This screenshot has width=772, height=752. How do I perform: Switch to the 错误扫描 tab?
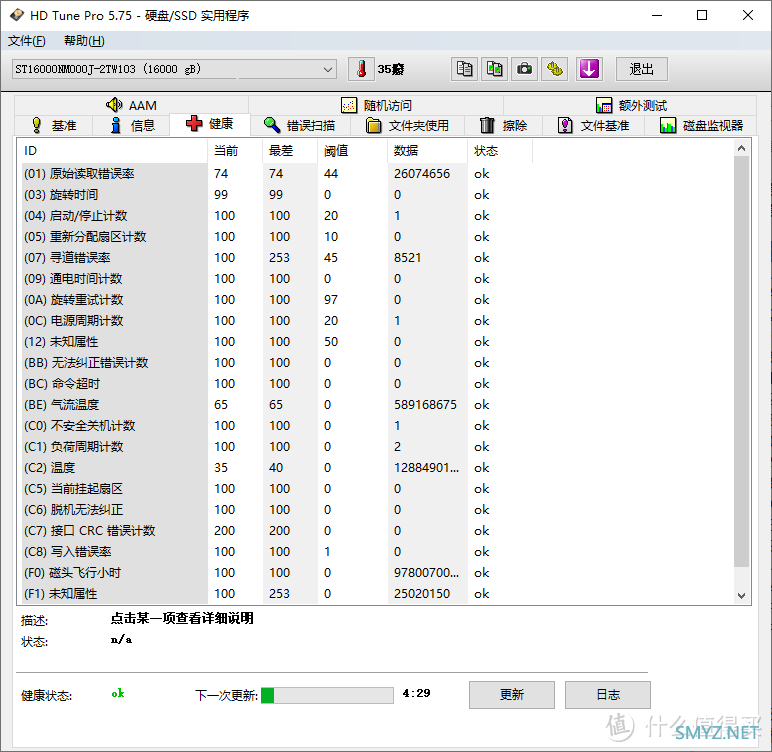pos(299,126)
